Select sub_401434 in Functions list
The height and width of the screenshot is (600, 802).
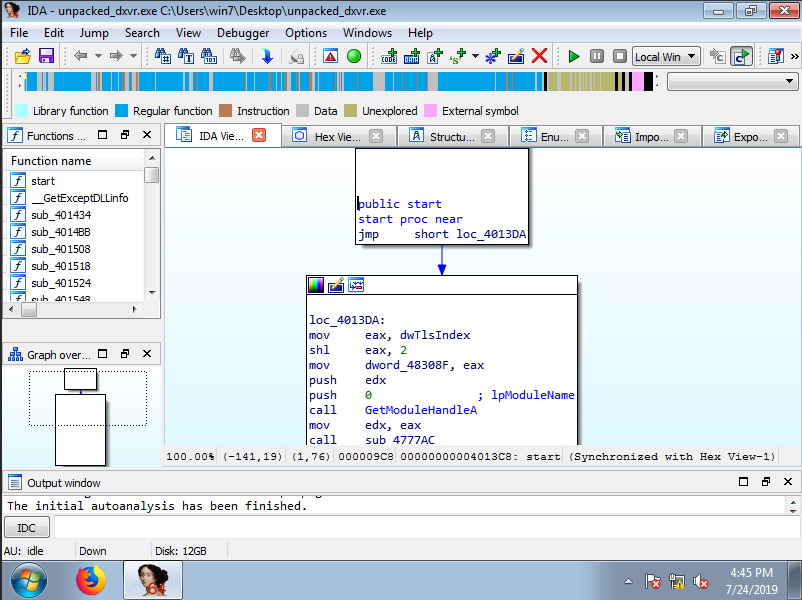(x=60, y=215)
